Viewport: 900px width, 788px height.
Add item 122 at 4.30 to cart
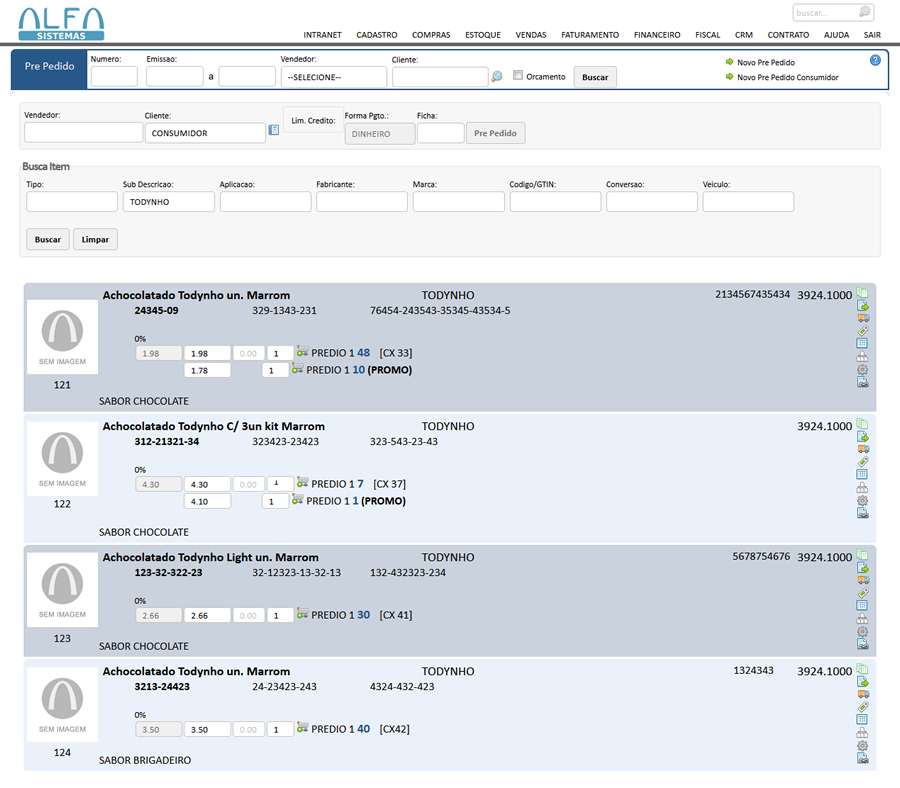coord(302,483)
